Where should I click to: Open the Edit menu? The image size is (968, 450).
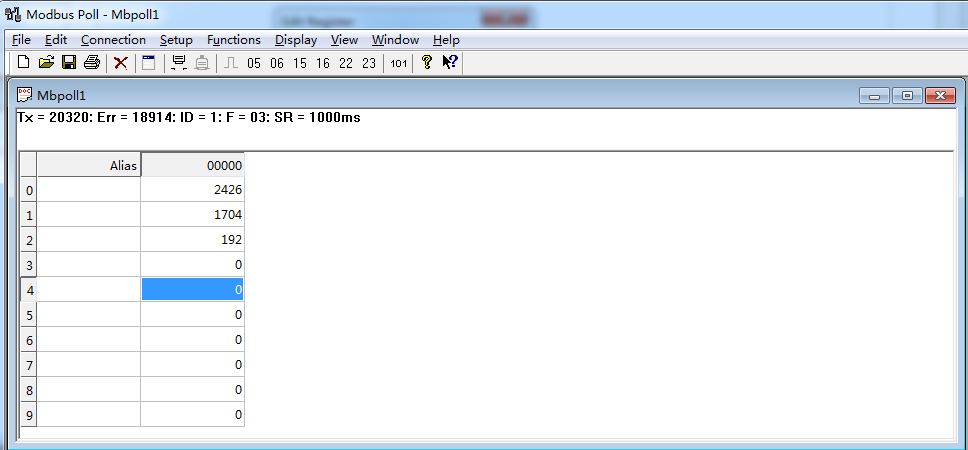click(56, 40)
